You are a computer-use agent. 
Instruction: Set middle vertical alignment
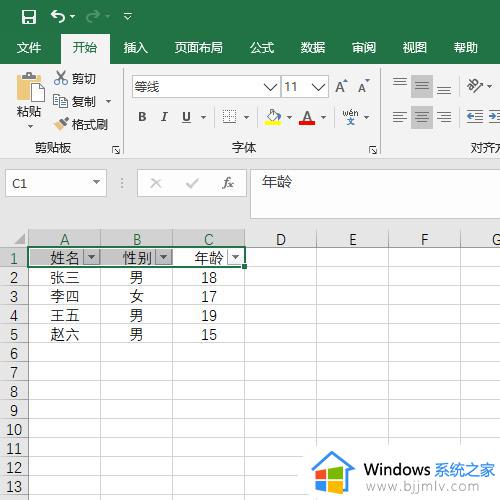(x=422, y=86)
